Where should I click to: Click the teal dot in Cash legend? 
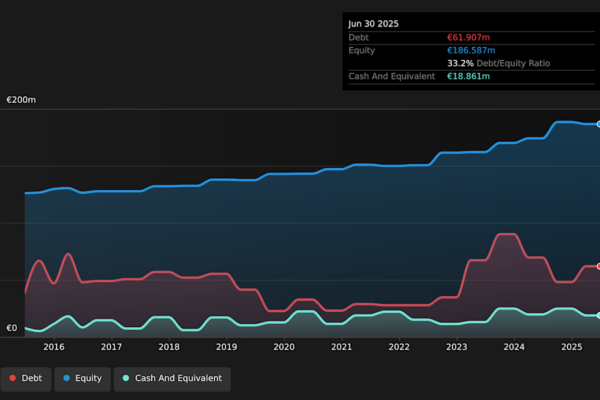pyautogui.click(x=126, y=378)
